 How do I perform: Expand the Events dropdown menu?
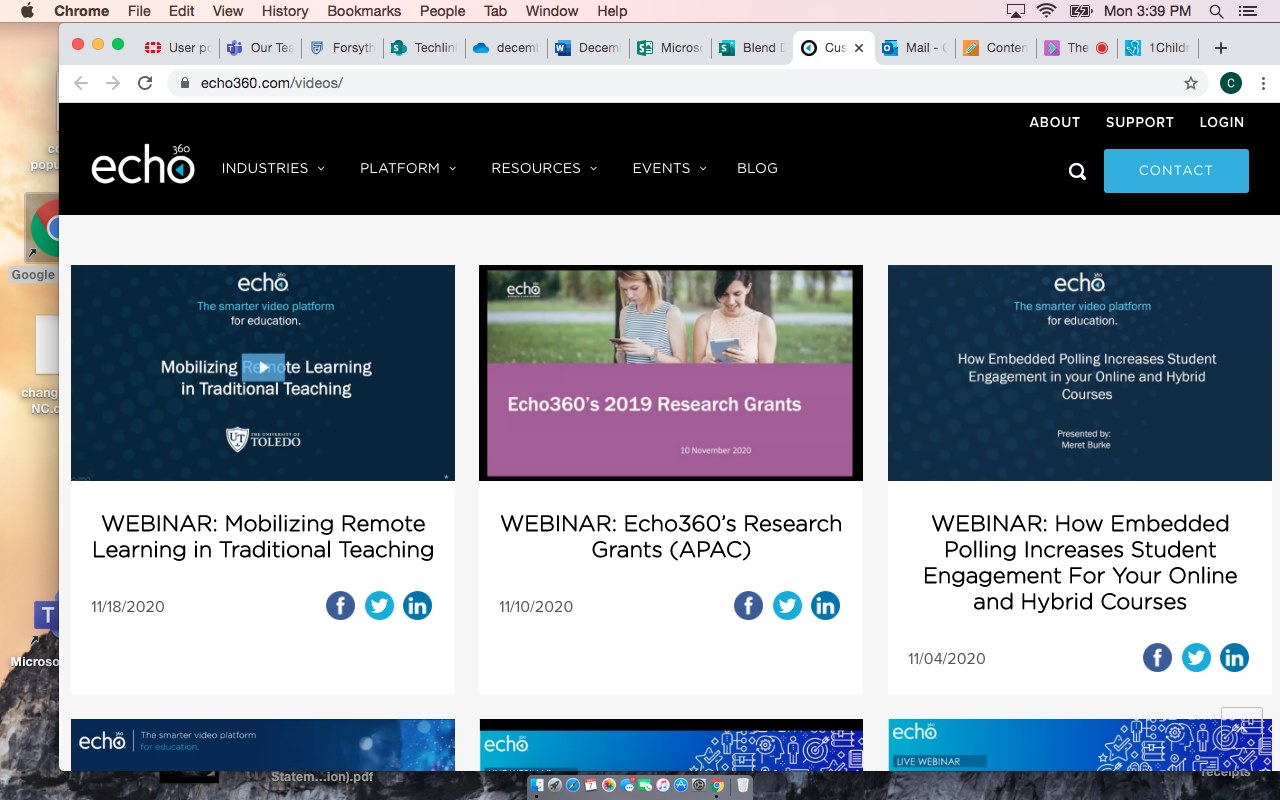click(x=669, y=168)
